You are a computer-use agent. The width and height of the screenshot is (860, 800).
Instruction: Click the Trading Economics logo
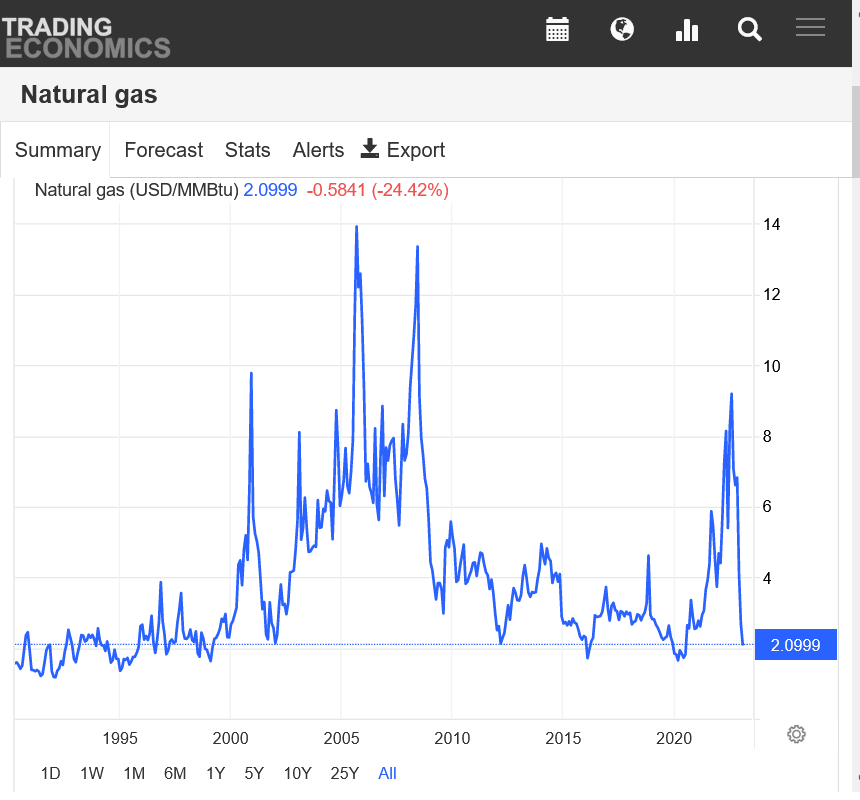[x=86, y=36]
